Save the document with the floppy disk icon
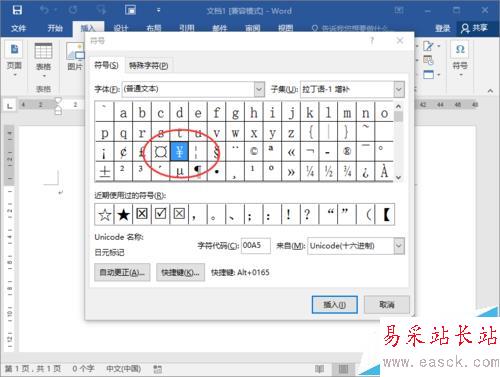The height and width of the screenshot is (377, 500). tap(17, 10)
